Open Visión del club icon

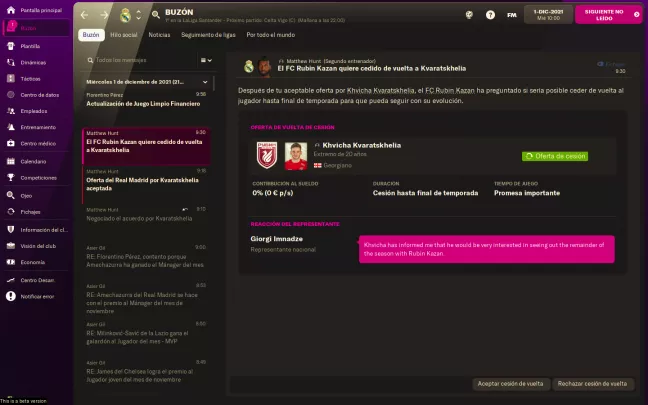point(11,246)
